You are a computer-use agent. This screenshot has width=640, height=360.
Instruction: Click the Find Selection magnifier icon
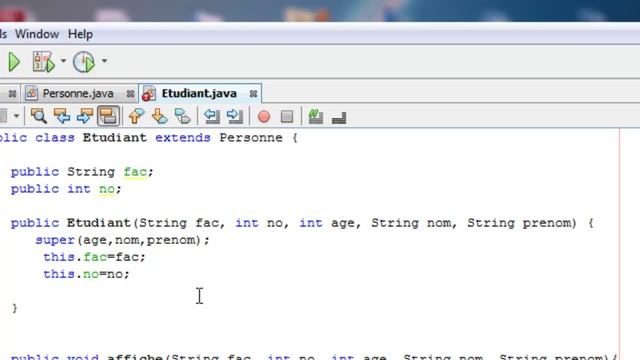39,116
